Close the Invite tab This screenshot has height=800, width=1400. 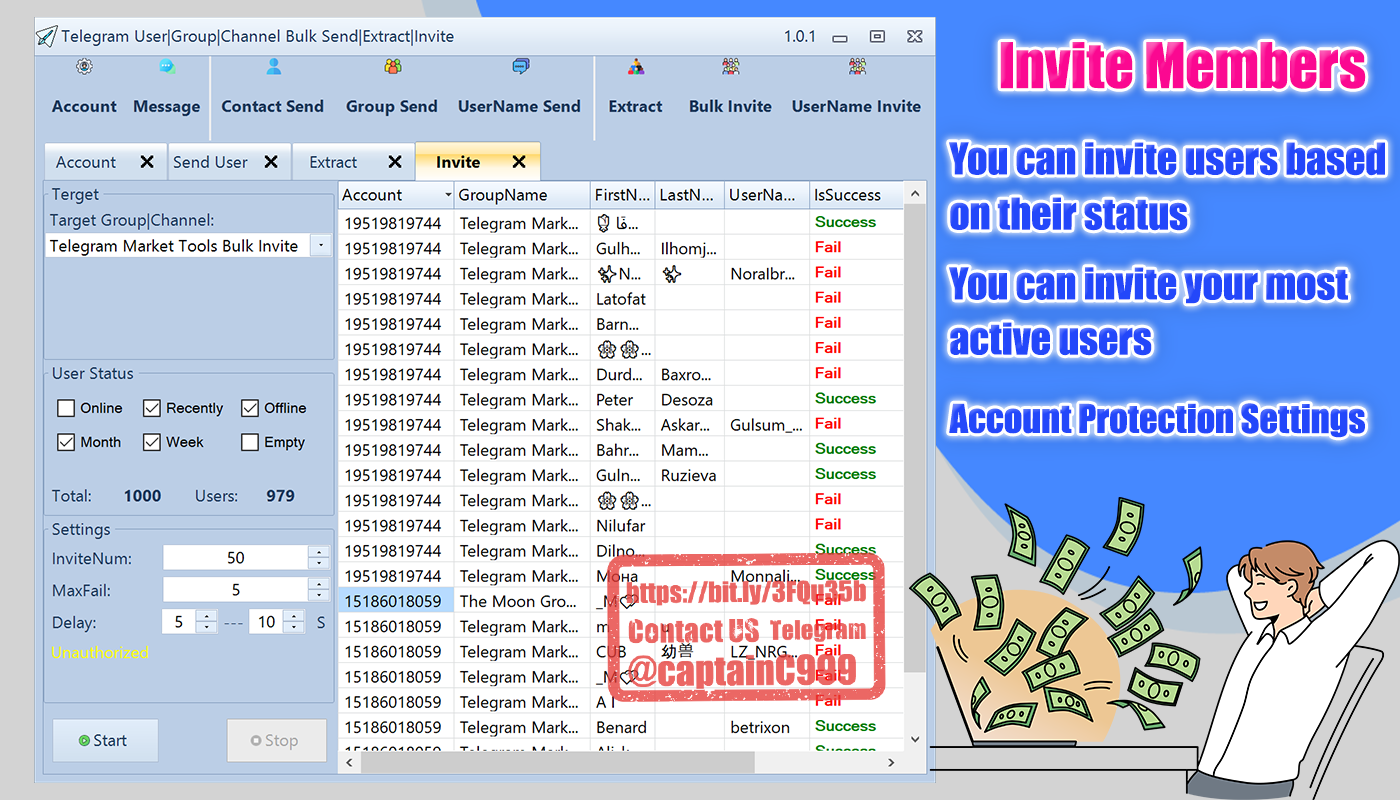click(519, 162)
